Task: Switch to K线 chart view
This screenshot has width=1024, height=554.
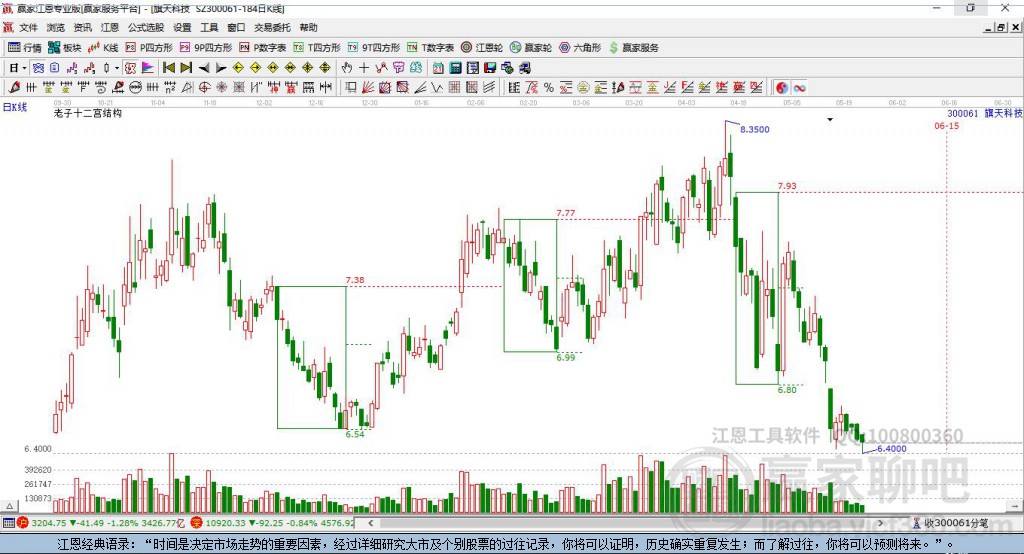Action: pyautogui.click(x=103, y=48)
